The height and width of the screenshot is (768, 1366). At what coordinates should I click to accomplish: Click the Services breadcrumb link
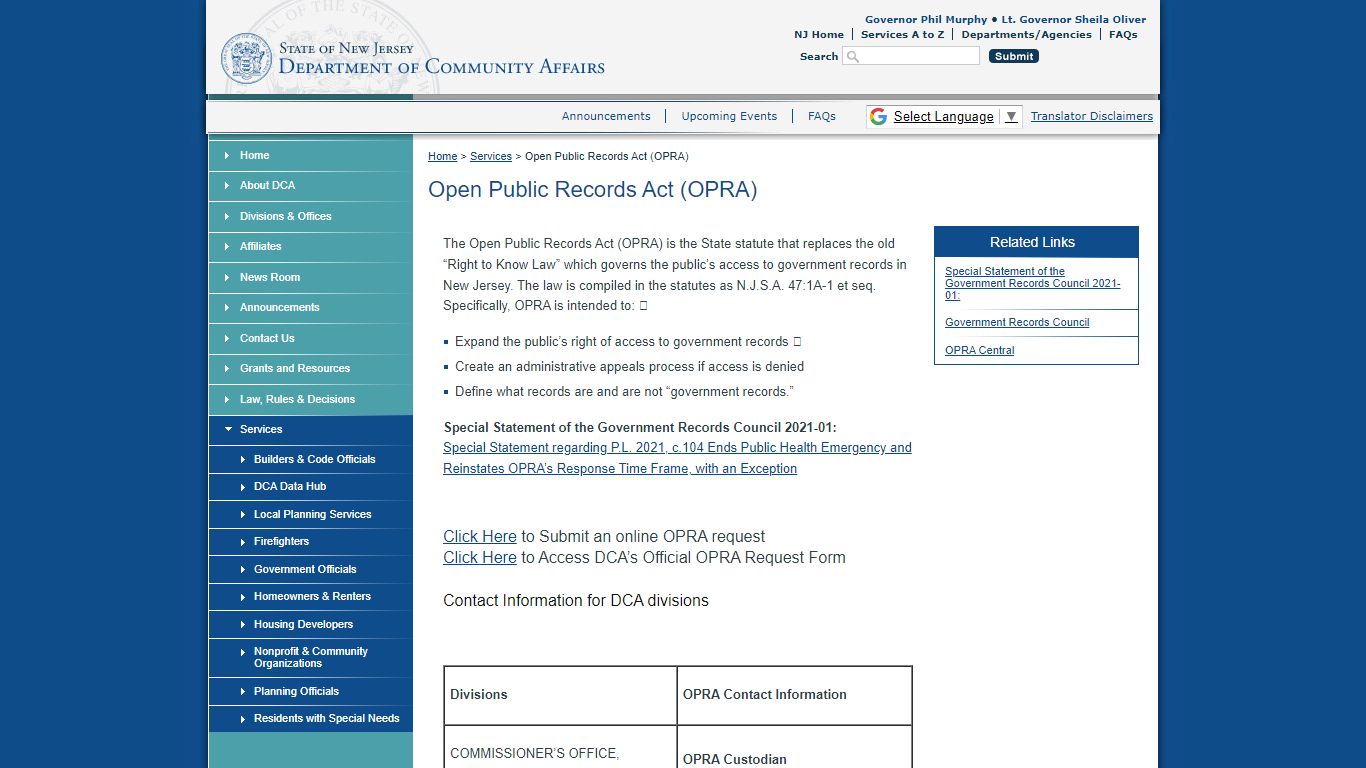pos(491,156)
